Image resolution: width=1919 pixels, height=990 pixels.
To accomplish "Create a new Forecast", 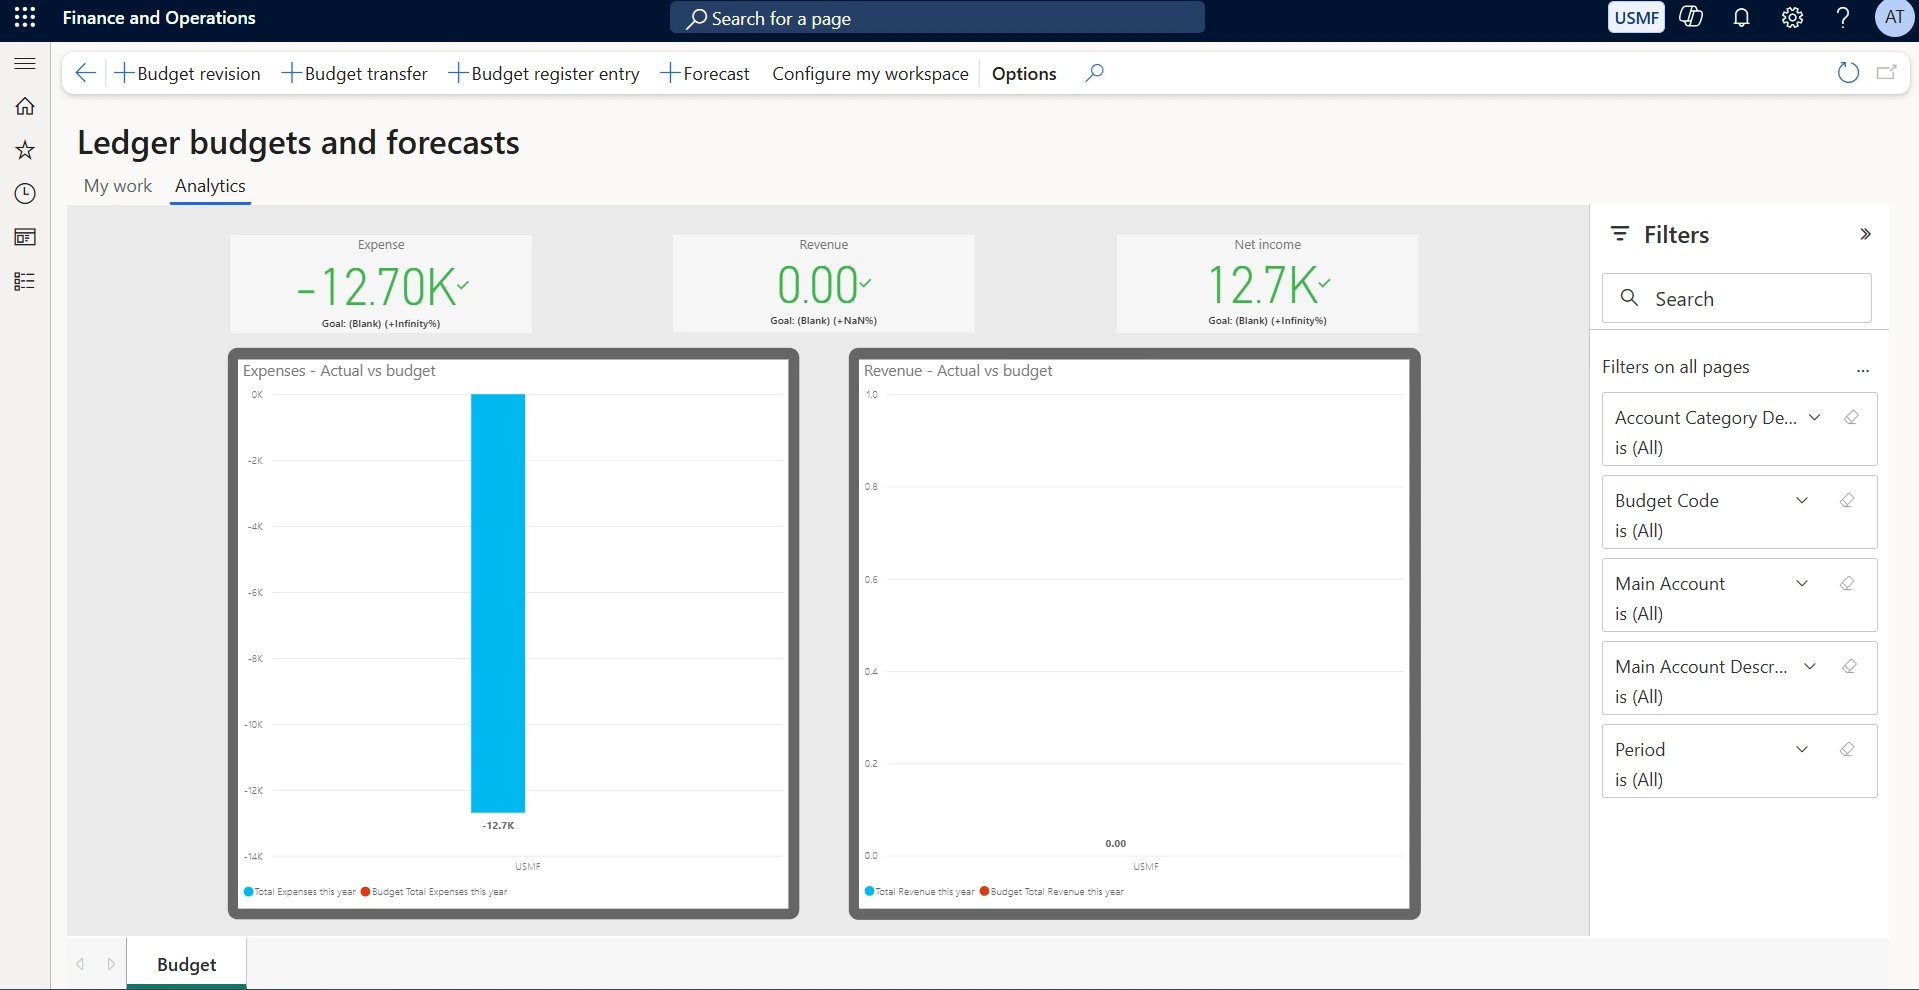I will tap(705, 74).
